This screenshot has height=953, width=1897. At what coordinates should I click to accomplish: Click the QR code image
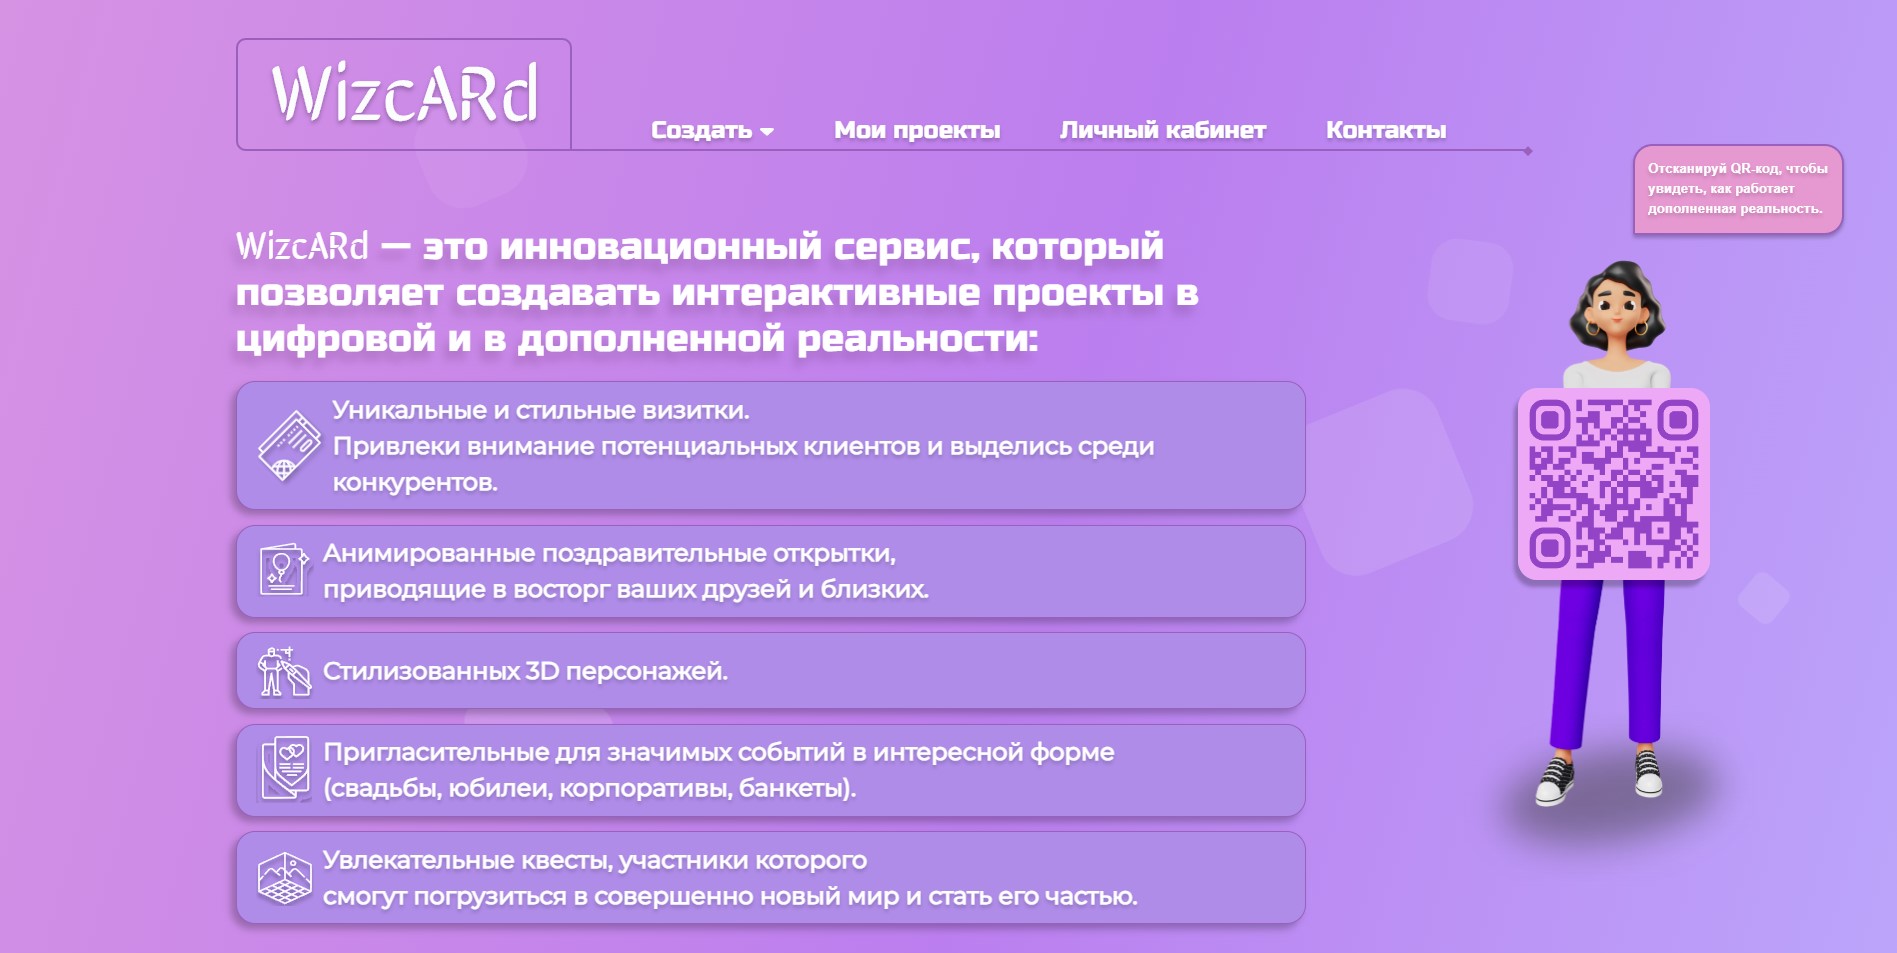[x=1613, y=484]
